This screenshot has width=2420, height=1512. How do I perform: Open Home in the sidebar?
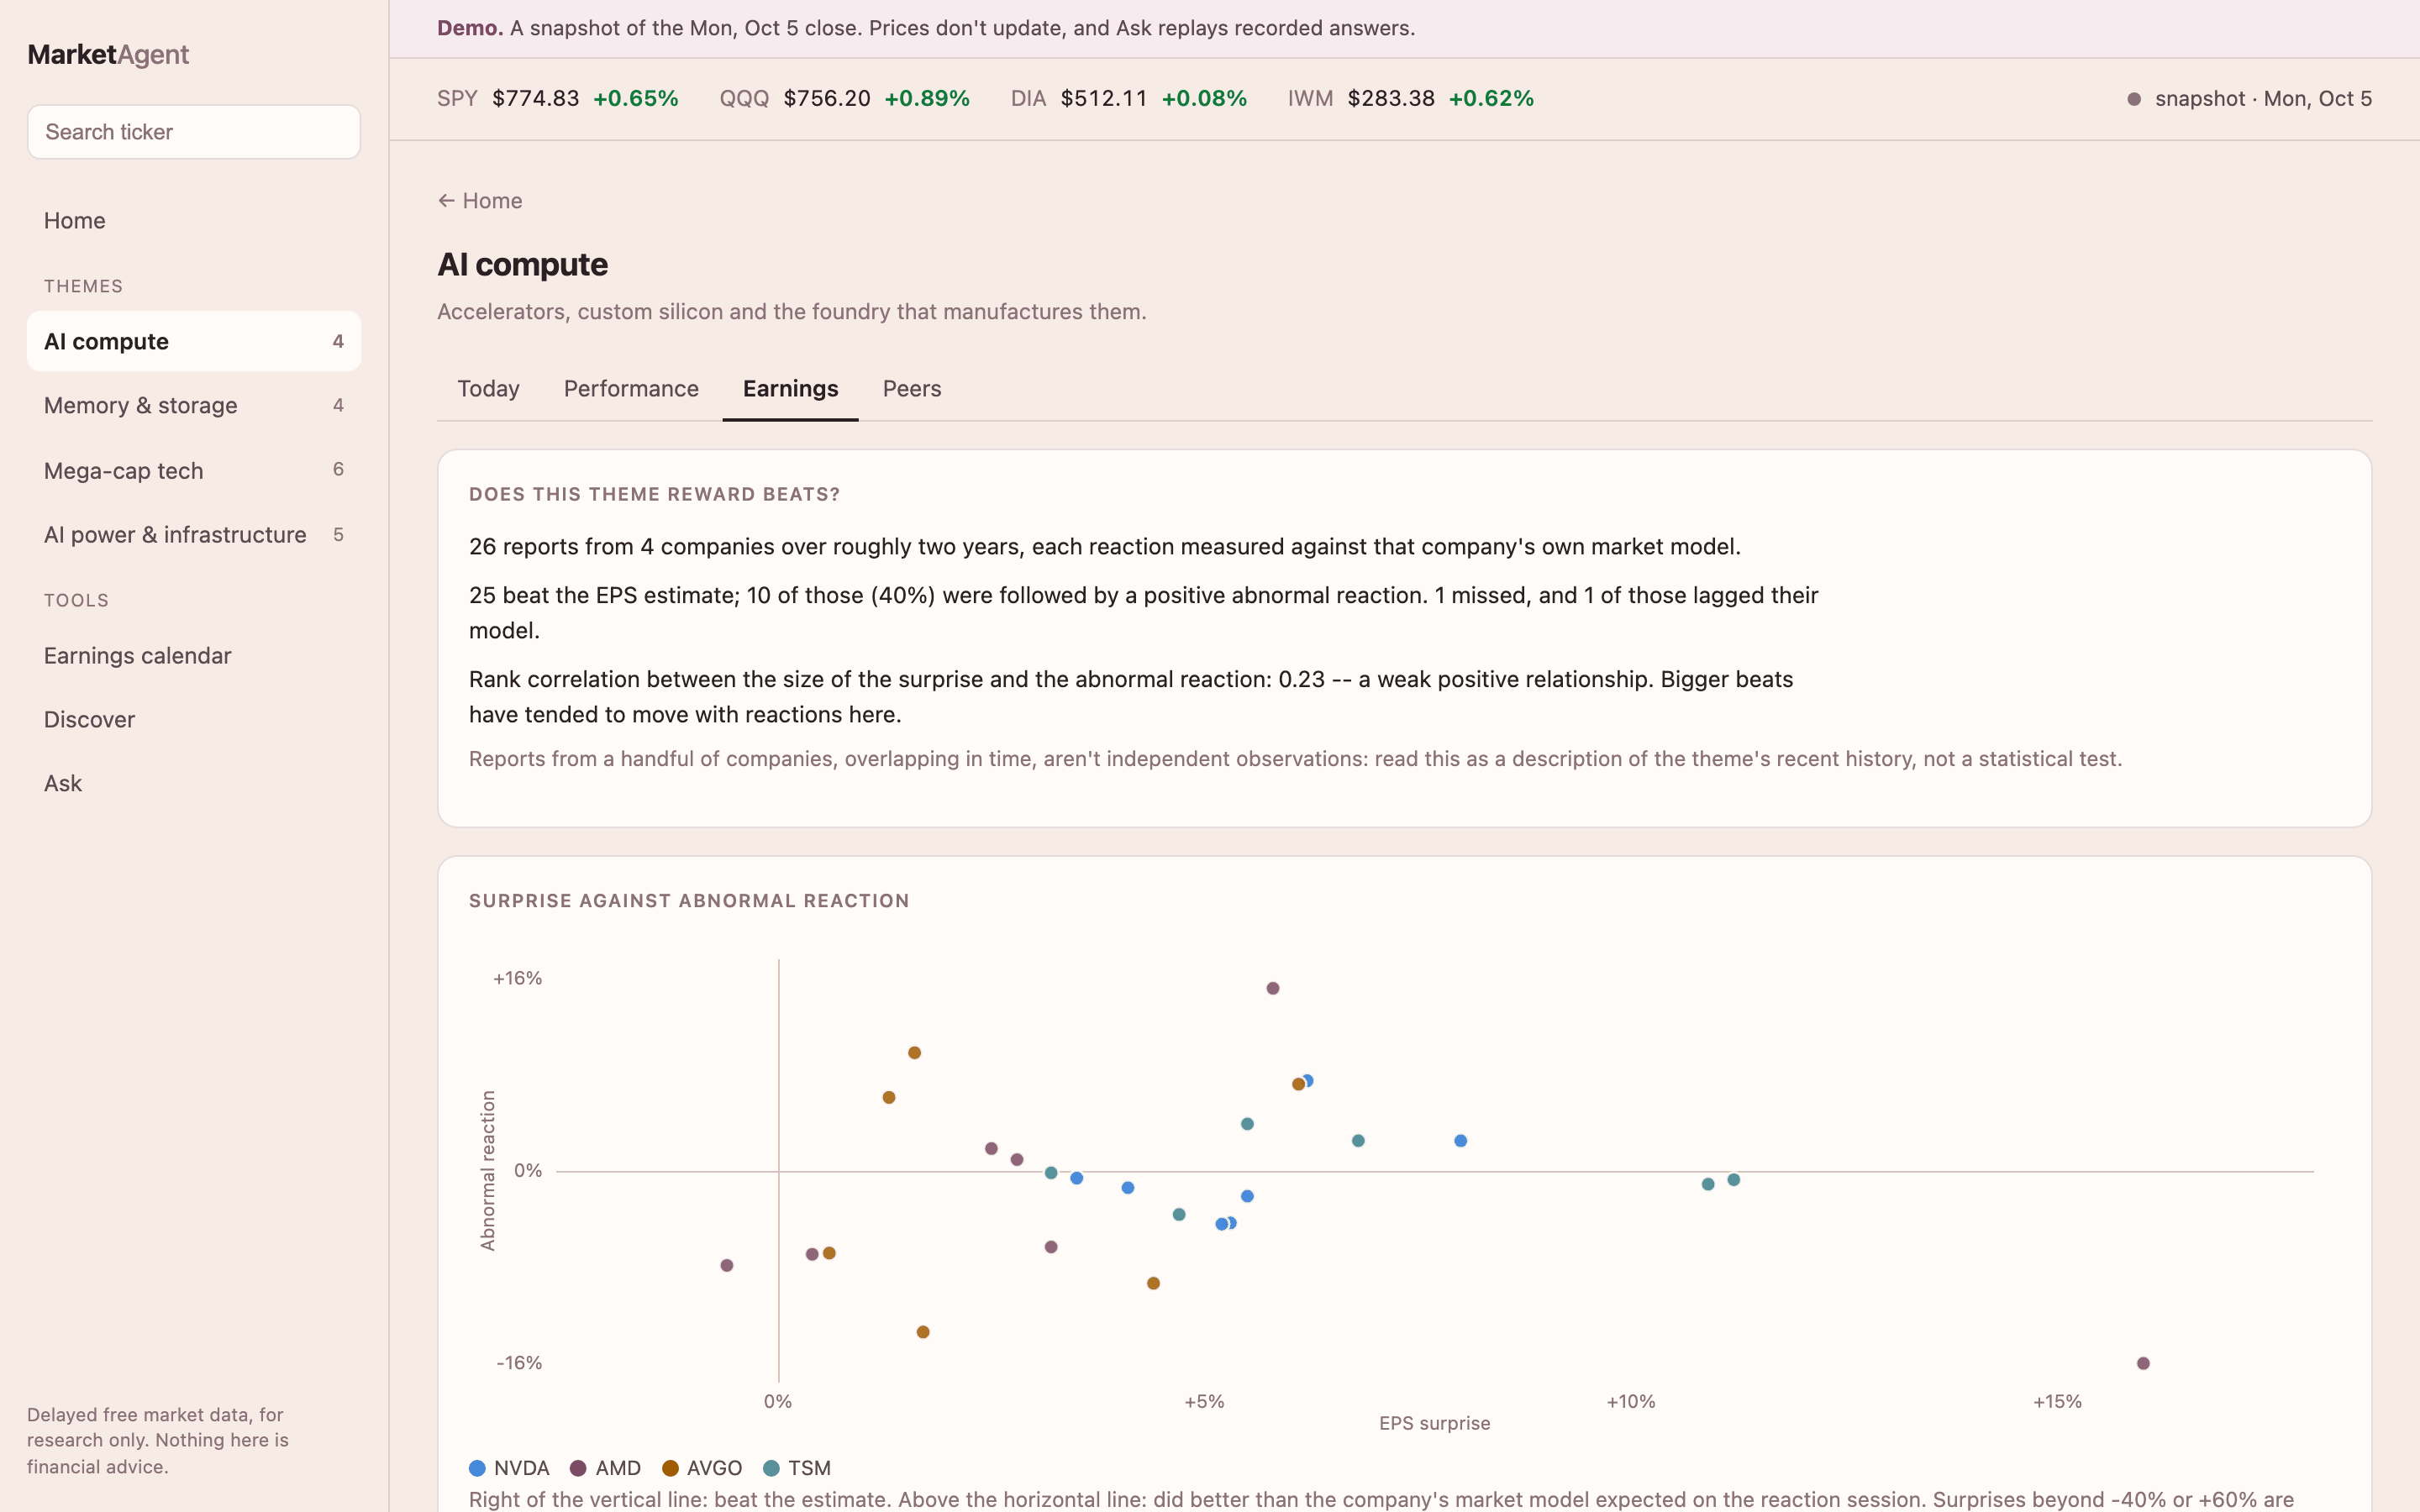[194, 221]
